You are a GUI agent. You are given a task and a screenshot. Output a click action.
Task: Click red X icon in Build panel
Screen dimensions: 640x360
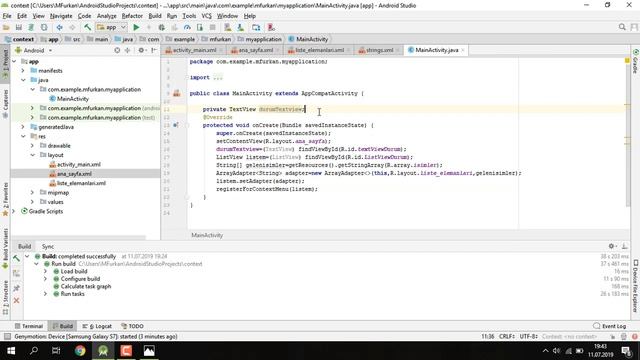point(16,301)
